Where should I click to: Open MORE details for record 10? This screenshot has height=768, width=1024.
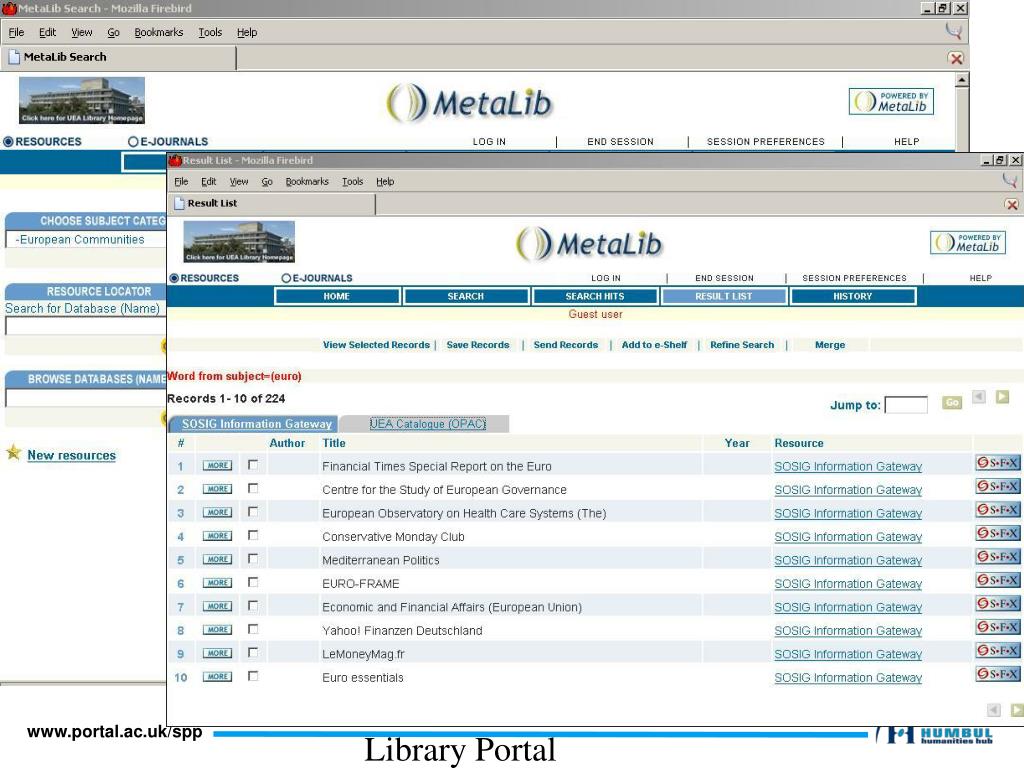(x=217, y=677)
